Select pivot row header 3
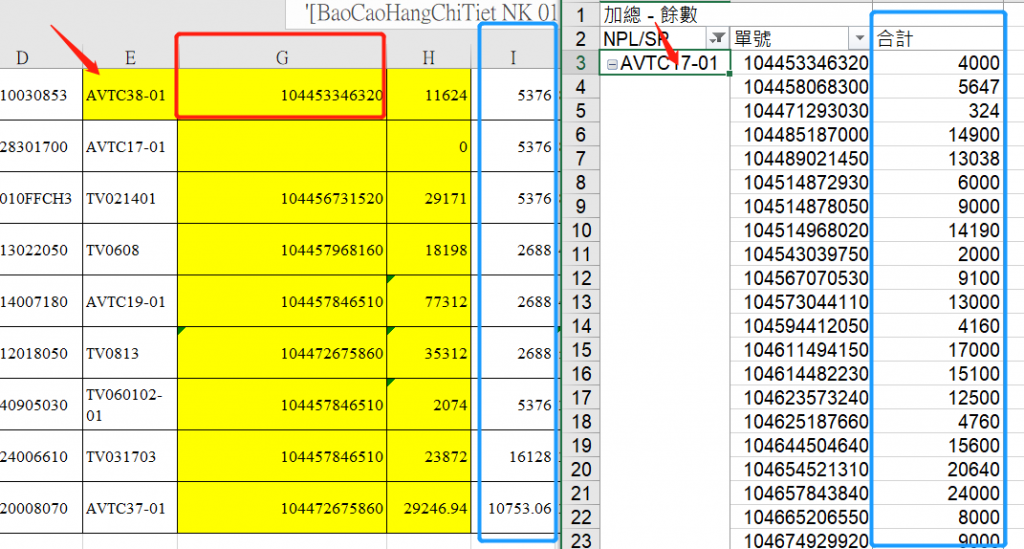This screenshot has width=1024, height=549. 581,63
